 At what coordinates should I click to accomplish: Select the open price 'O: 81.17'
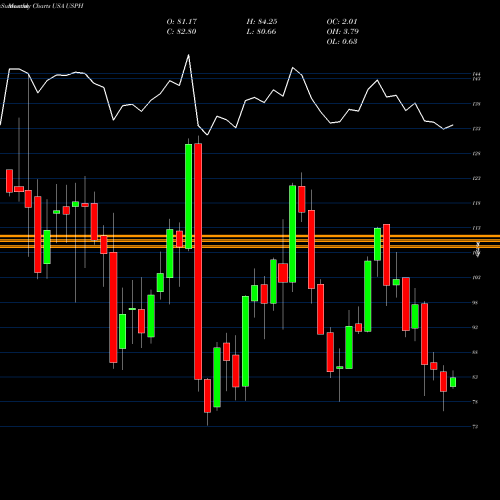(182, 22)
